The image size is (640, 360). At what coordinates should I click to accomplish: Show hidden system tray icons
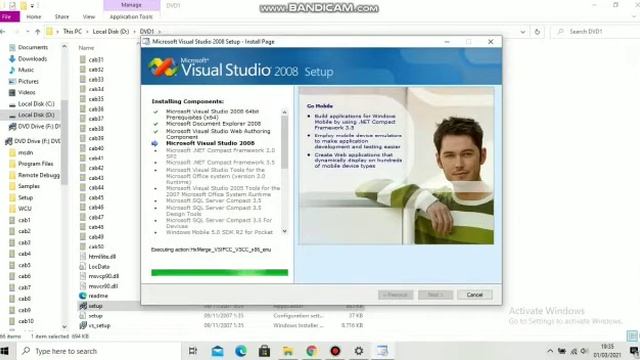550,351
